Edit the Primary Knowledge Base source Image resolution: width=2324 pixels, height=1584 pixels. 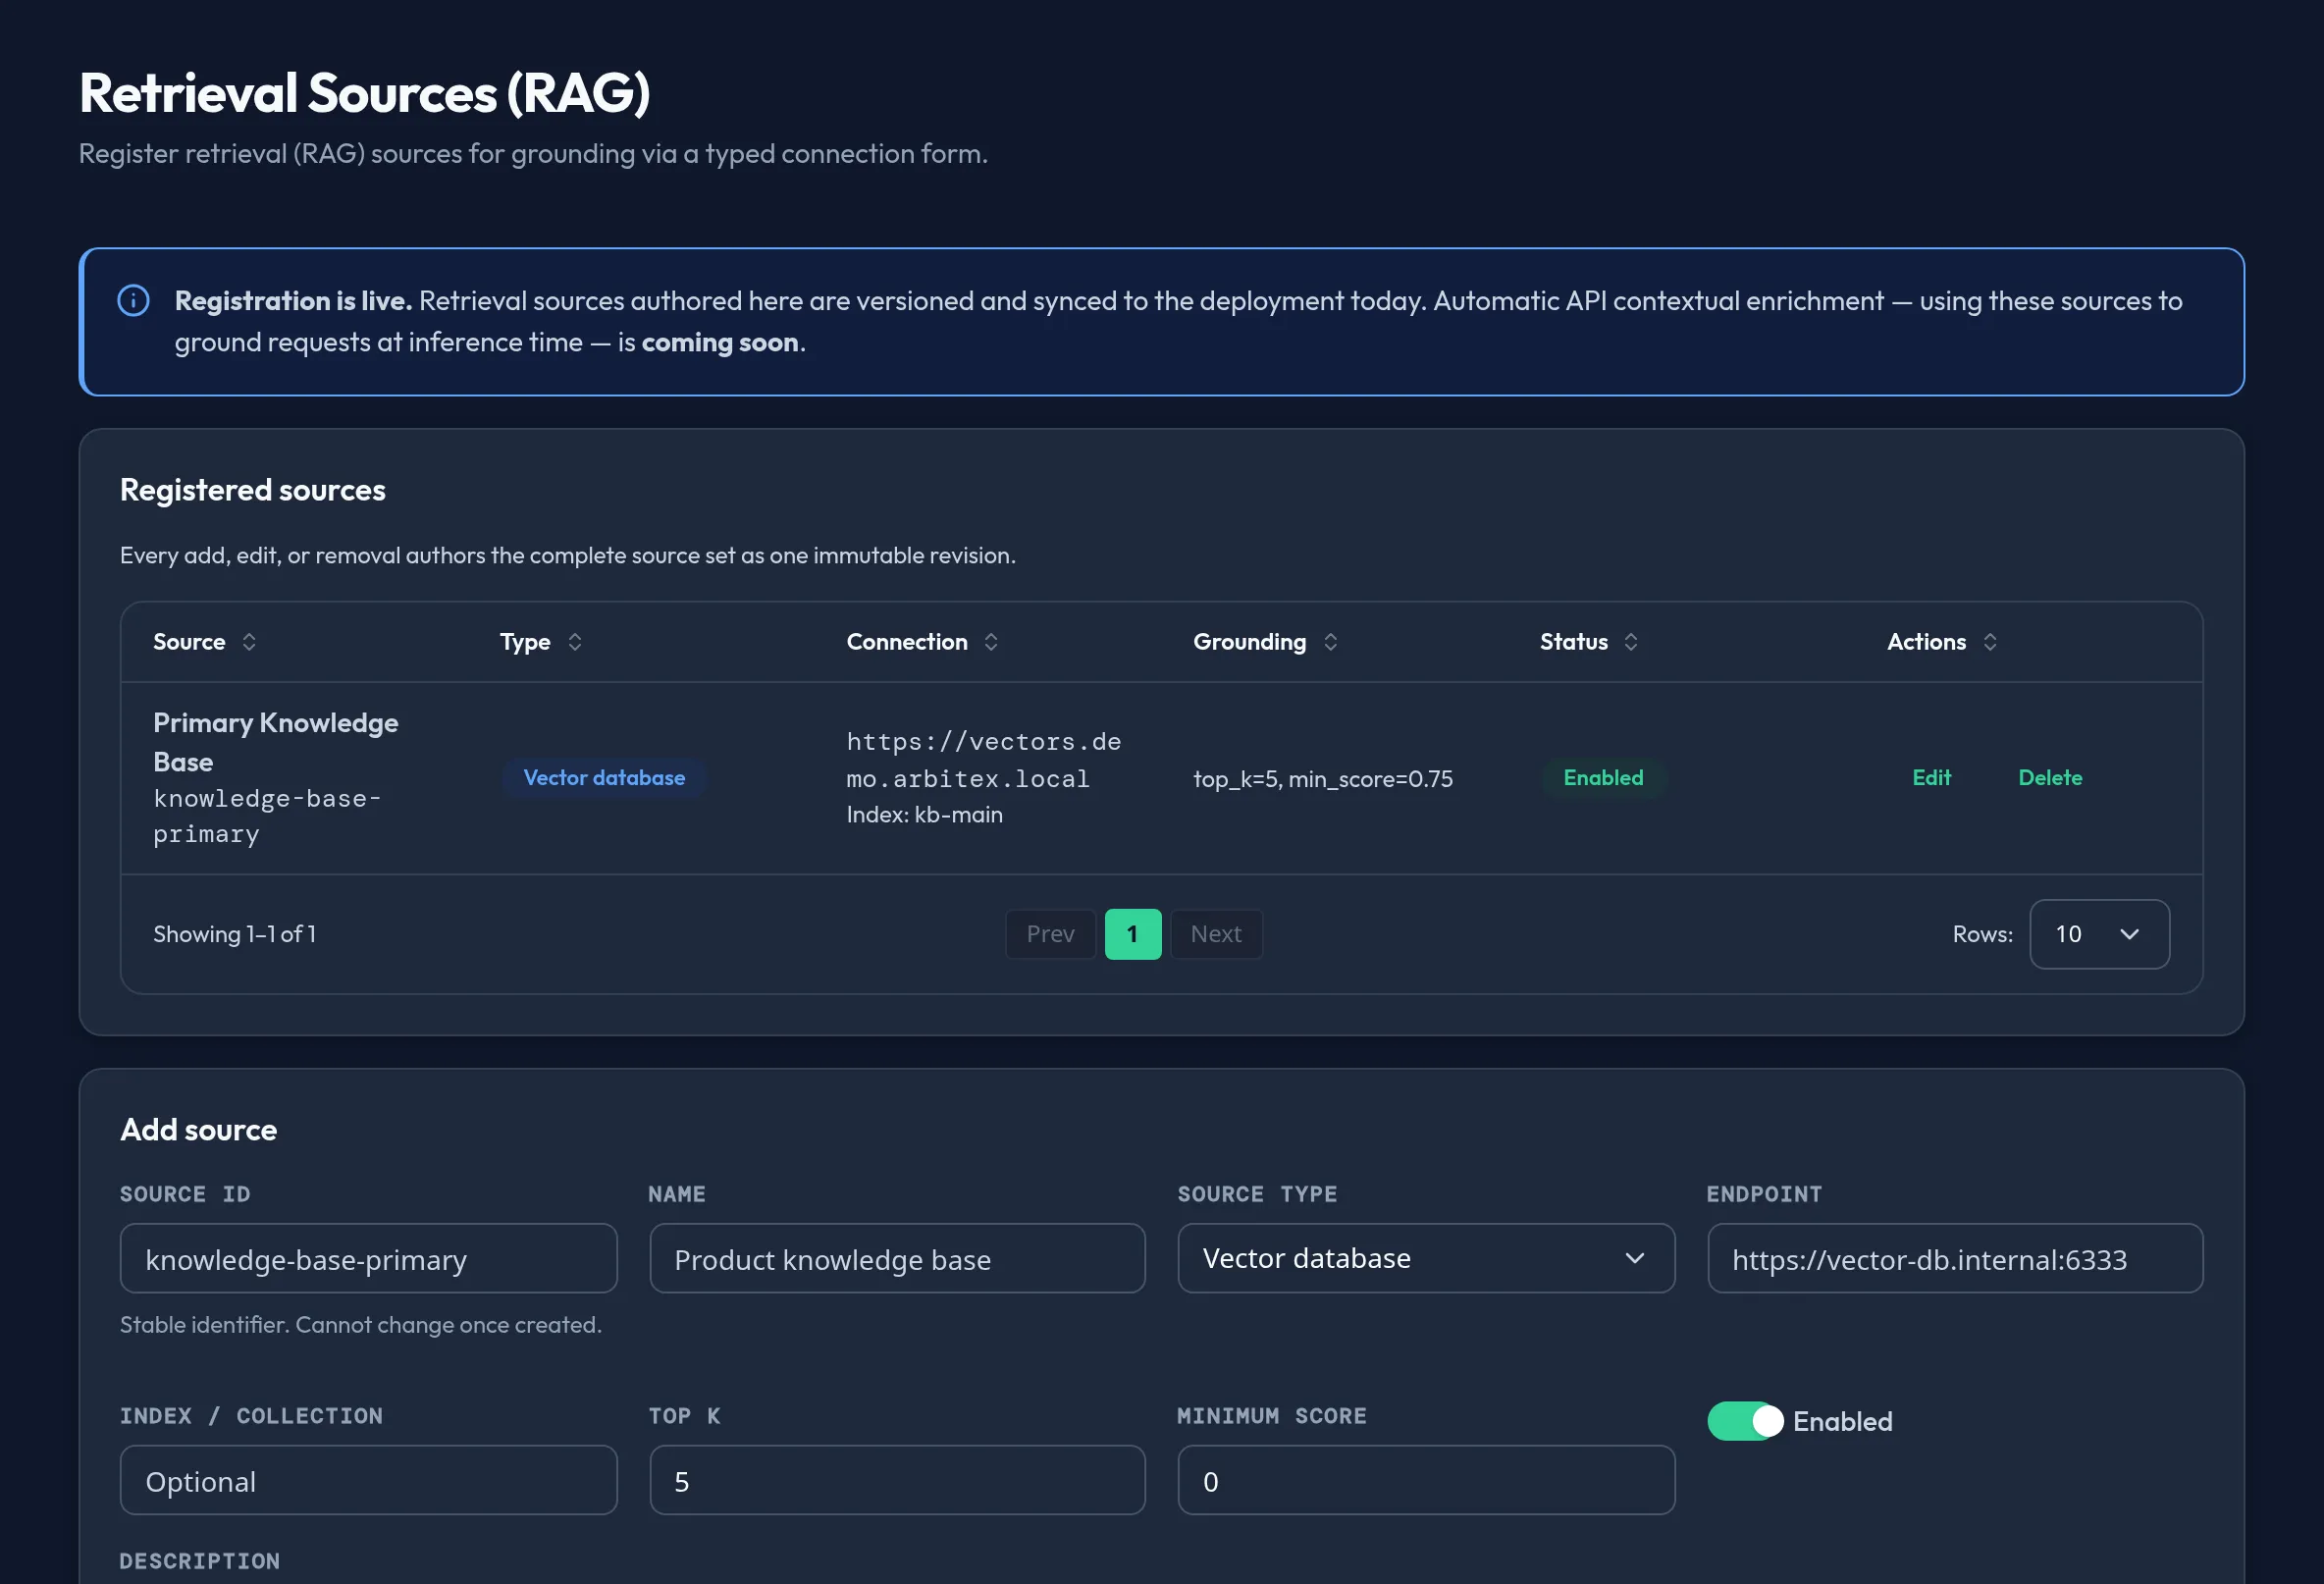[x=1931, y=778]
